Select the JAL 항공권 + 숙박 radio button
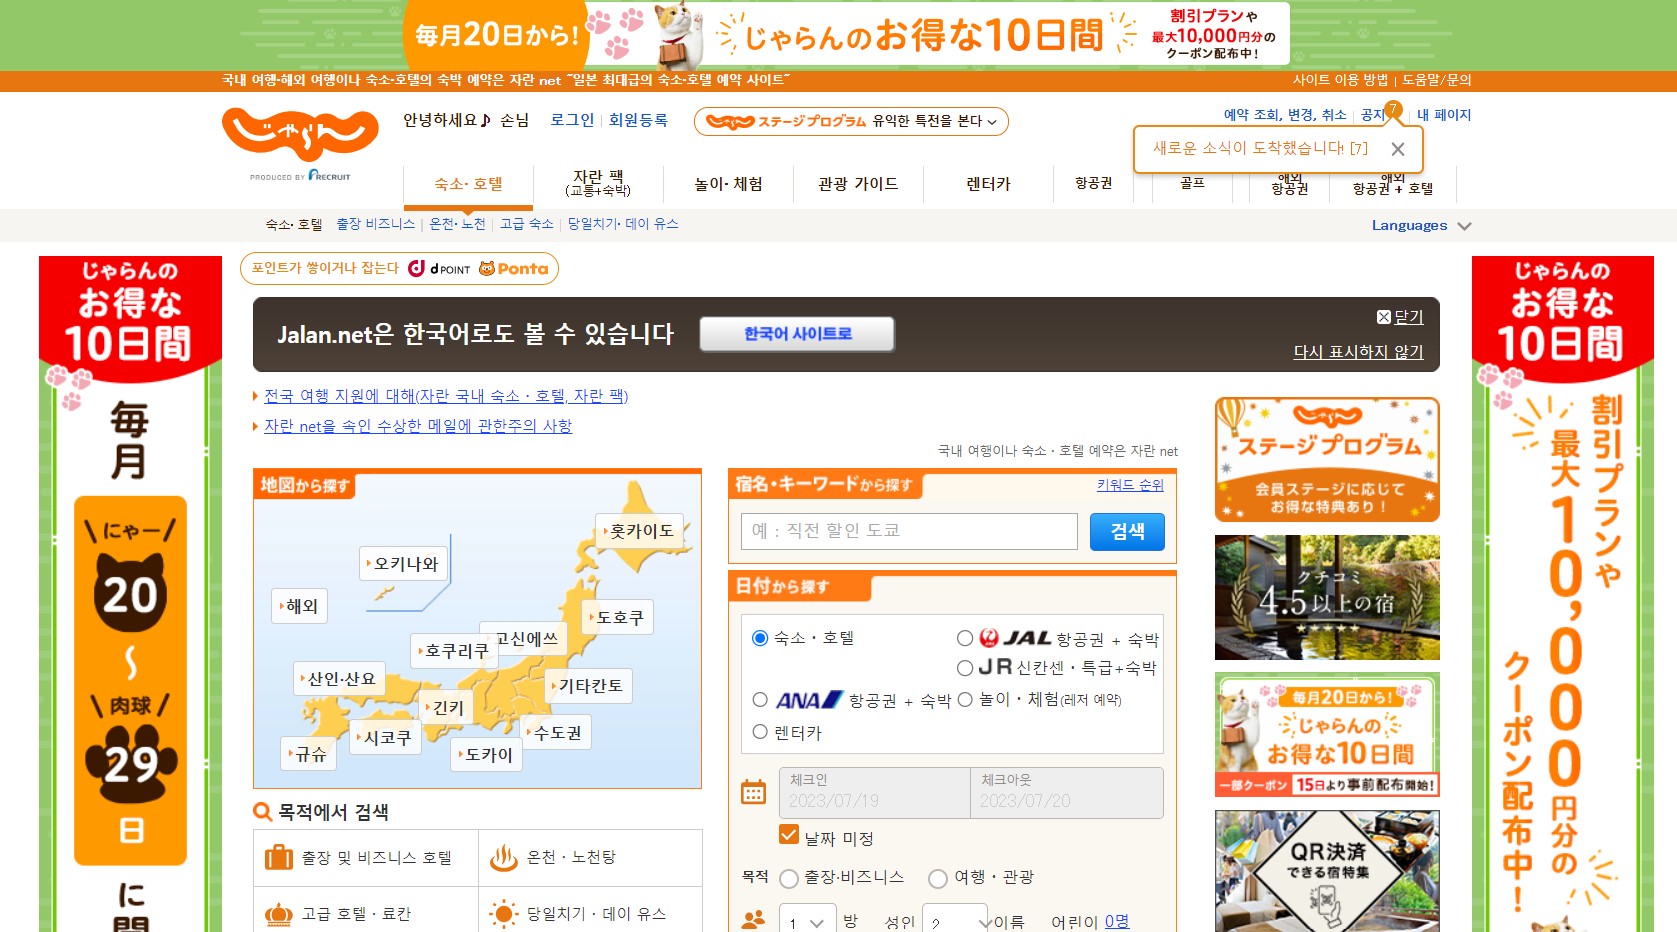Image resolution: width=1677 pixels, height=932 pixels. [x=965, y=638]
